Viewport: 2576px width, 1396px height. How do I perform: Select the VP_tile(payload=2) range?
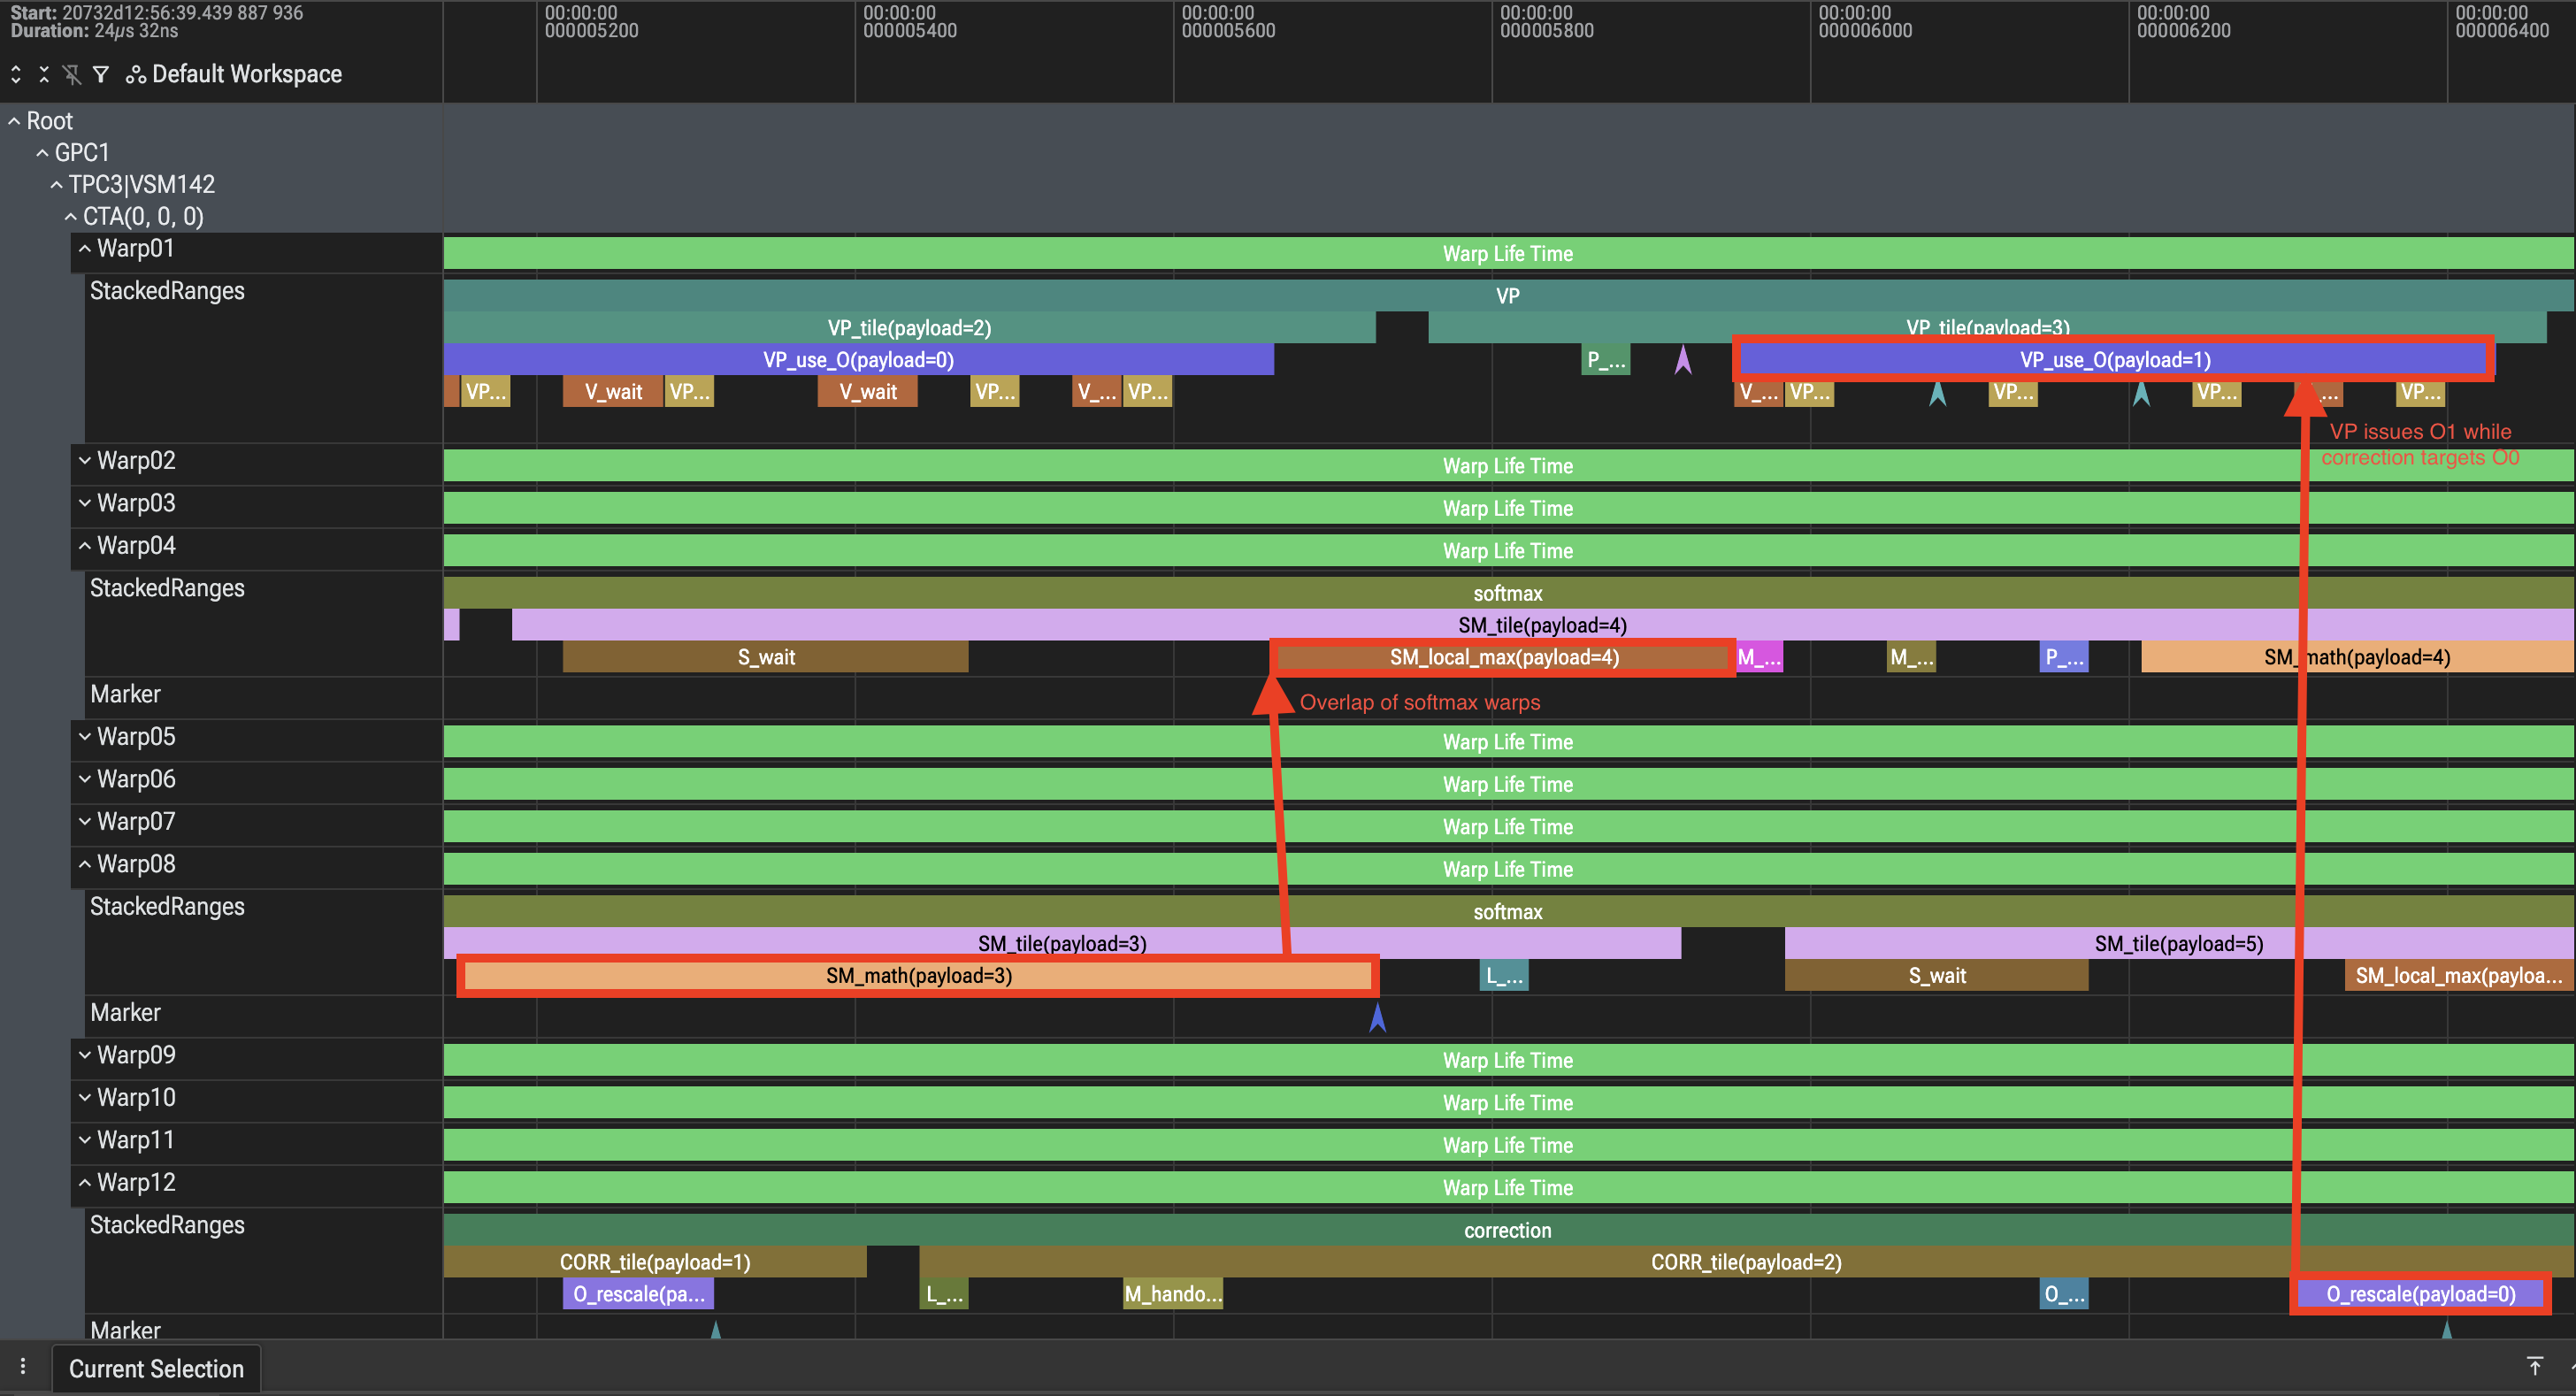pos(910,328)
